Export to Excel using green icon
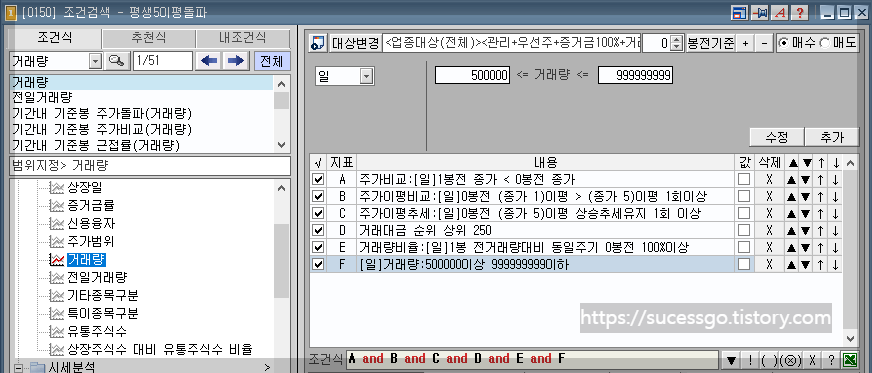Viewport: 872px width, 373px height. point(849,359)
